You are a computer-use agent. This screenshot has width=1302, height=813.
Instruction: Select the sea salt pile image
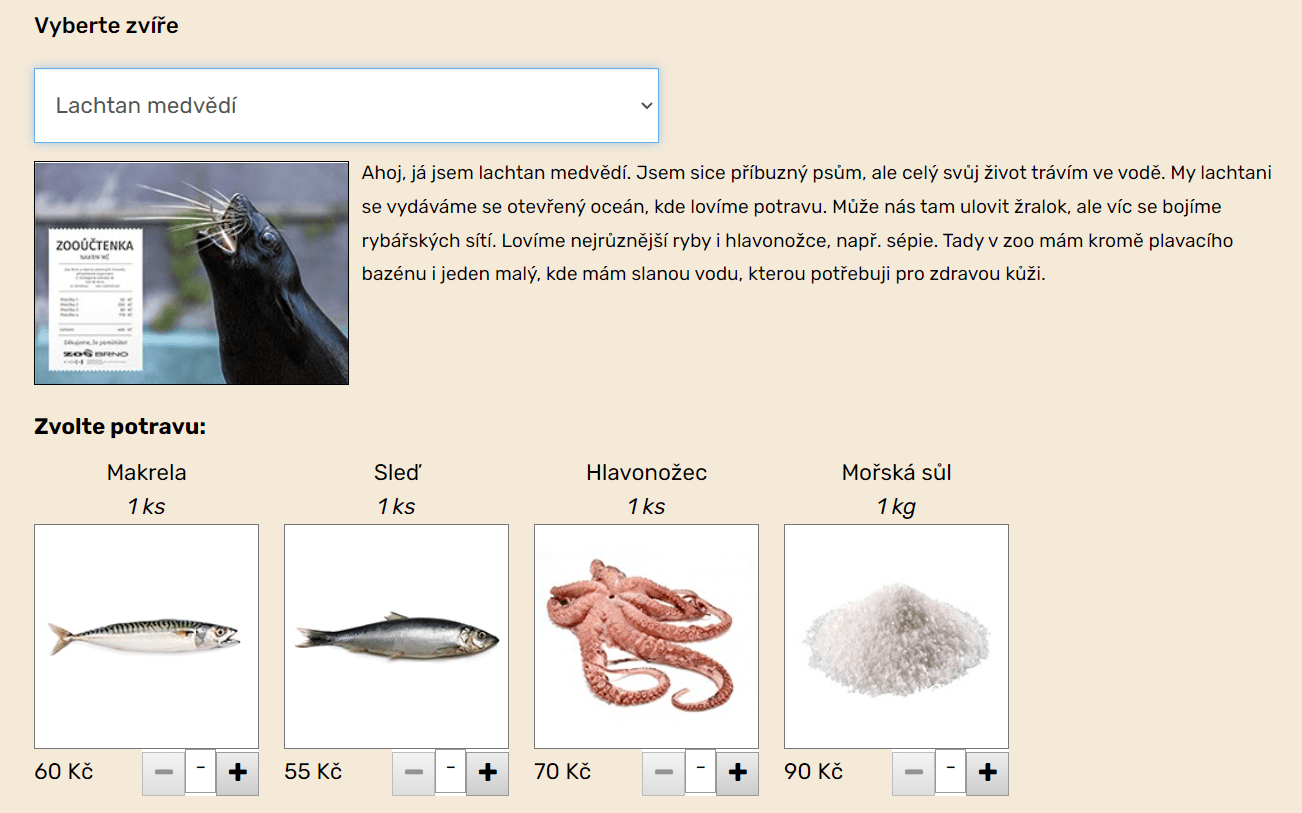(896, 636)
